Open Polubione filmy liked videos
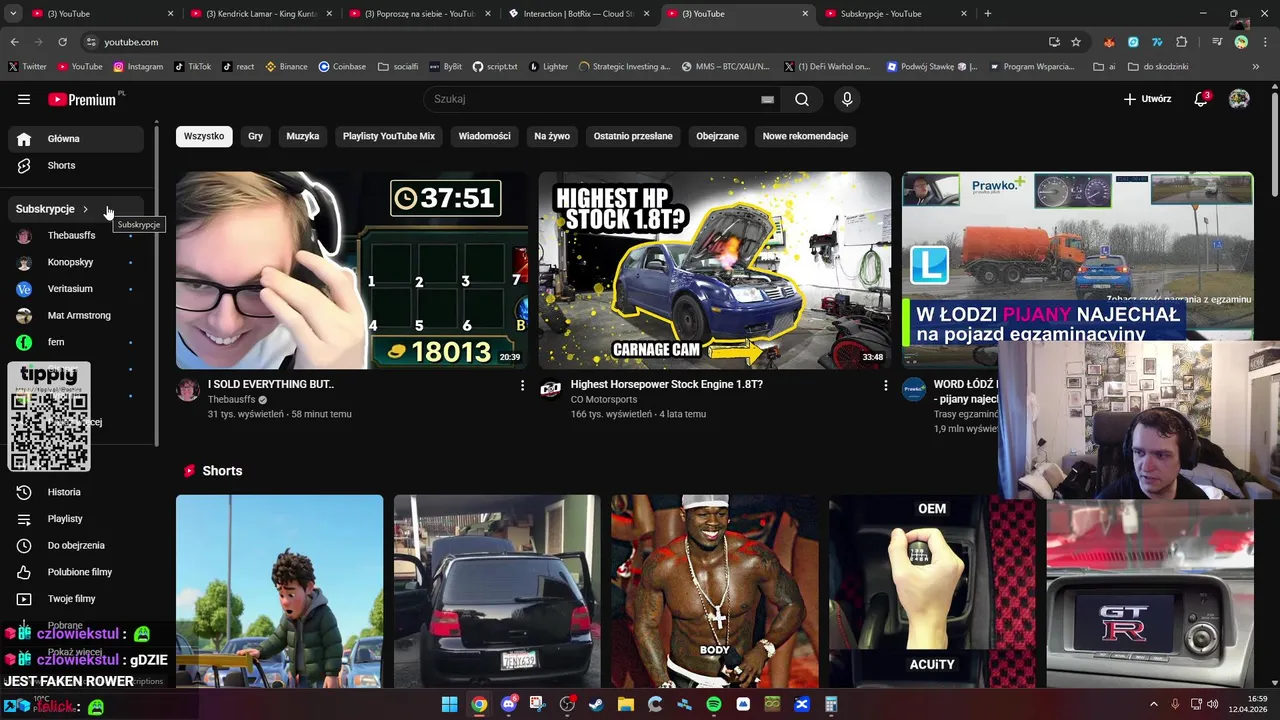 [75, 572]
